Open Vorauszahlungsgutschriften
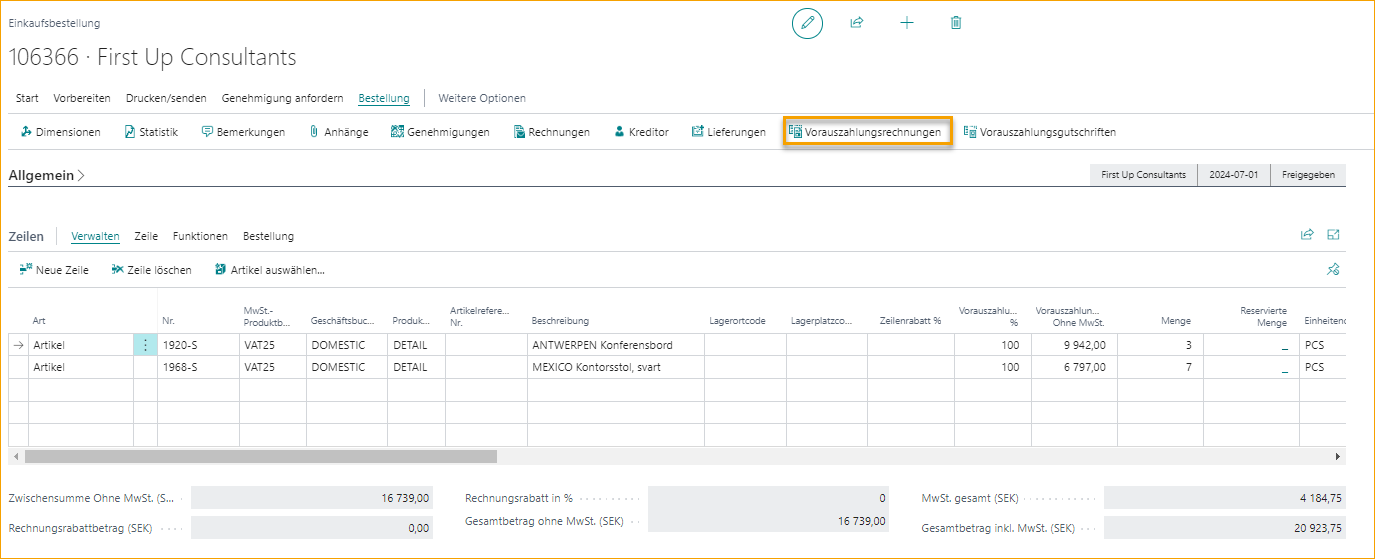Image resolution: width=1375 pixels, height=559 pixels. pos(1039,132)
